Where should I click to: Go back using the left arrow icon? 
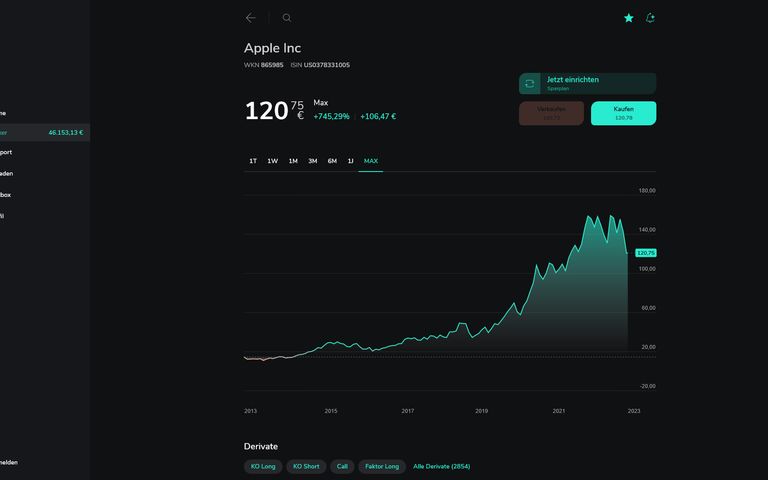point(250,18)
